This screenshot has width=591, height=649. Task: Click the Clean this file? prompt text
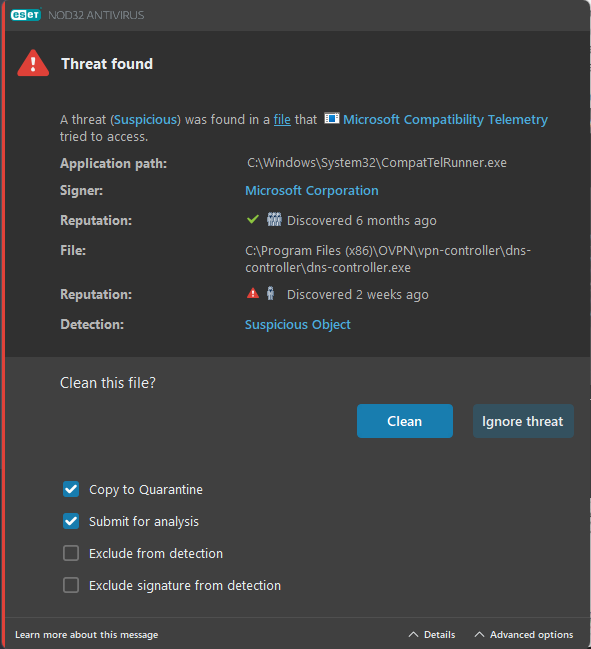click(x=108, y=383)
